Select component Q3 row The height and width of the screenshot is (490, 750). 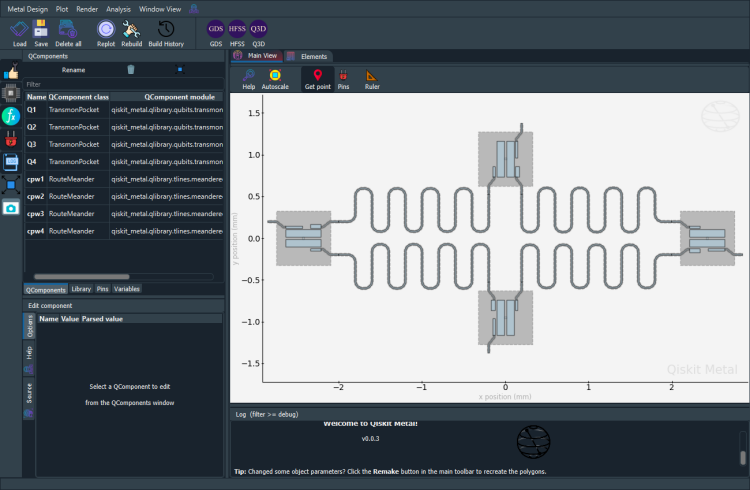[x=124, y=145]
